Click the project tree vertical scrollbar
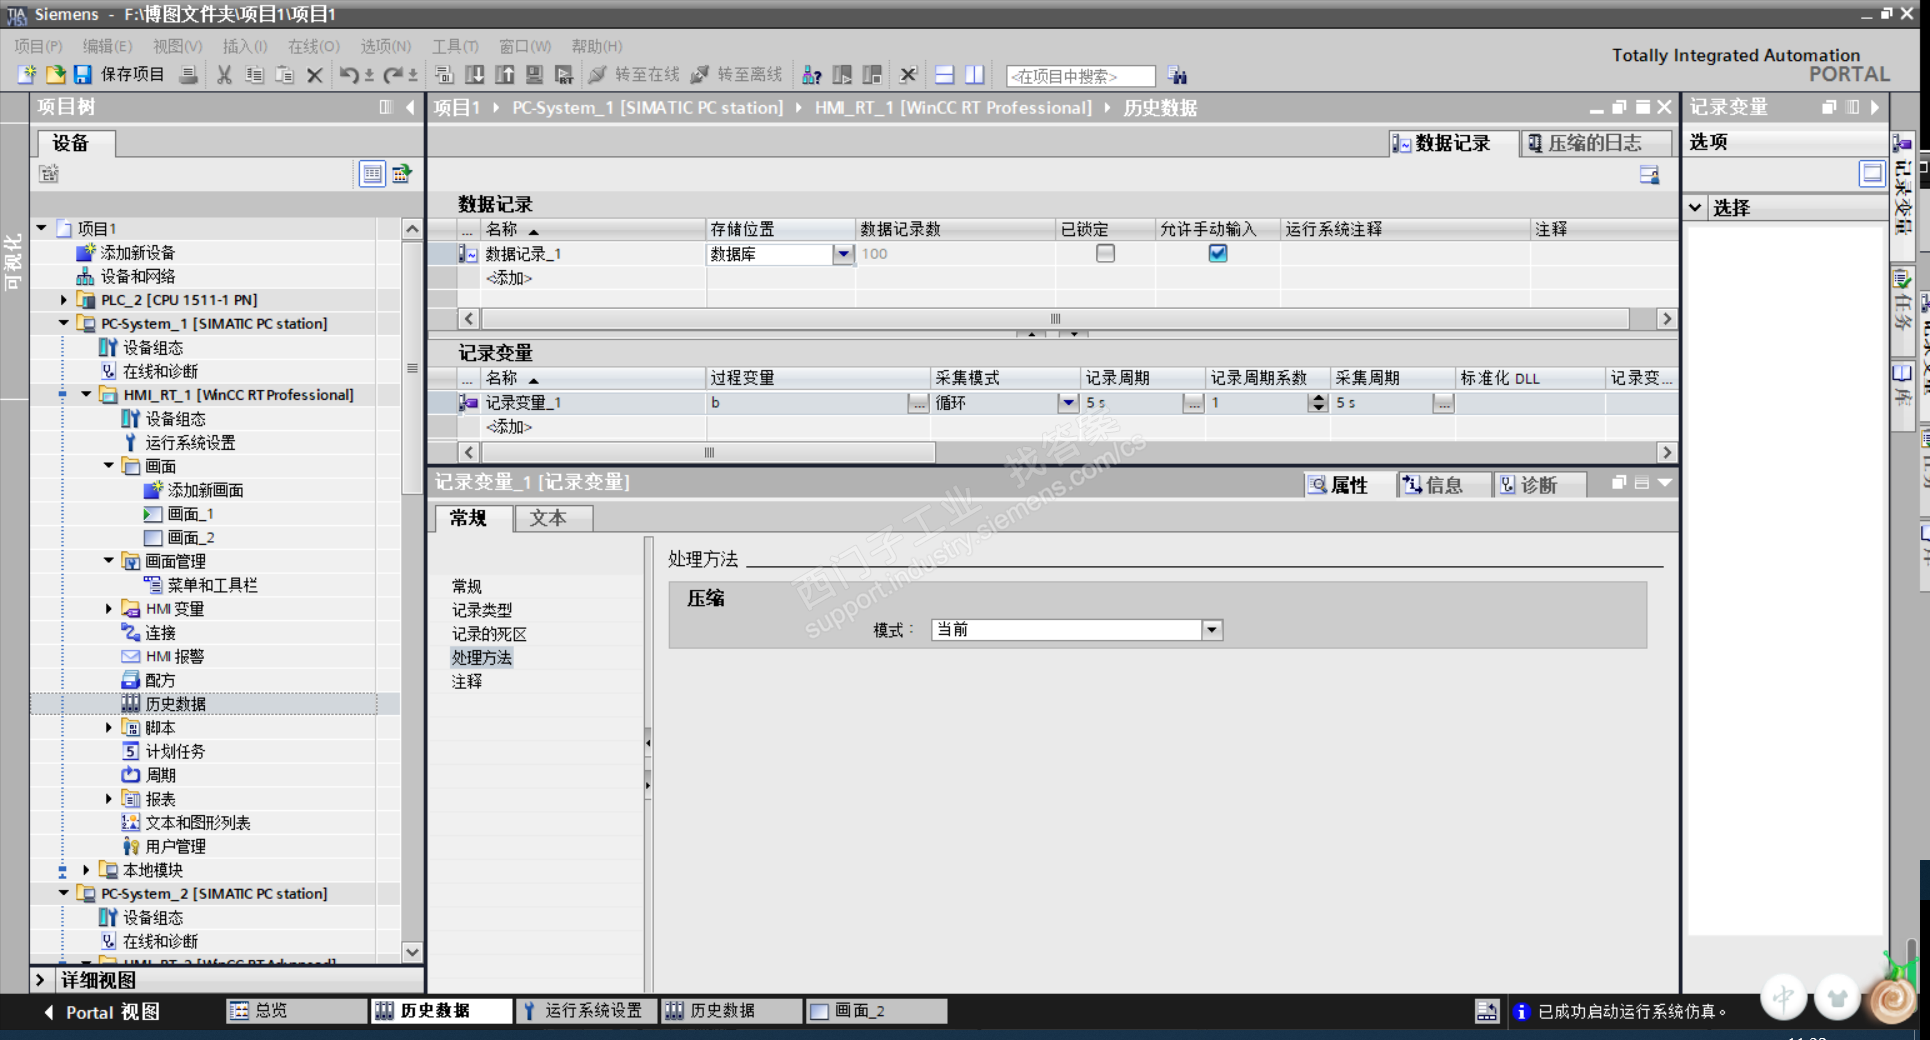The image size is (1930, 1040). click(x=412, y=367)
